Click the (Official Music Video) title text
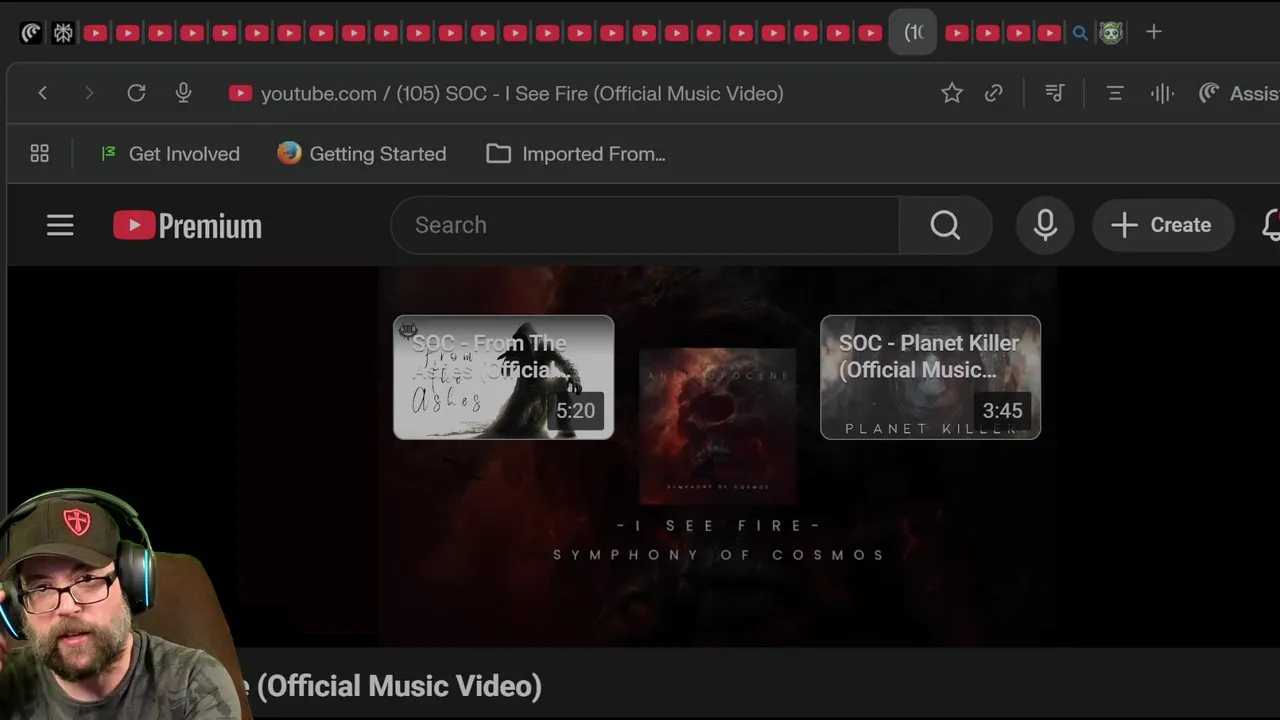 pyautogui.click(x=399, y=686)
